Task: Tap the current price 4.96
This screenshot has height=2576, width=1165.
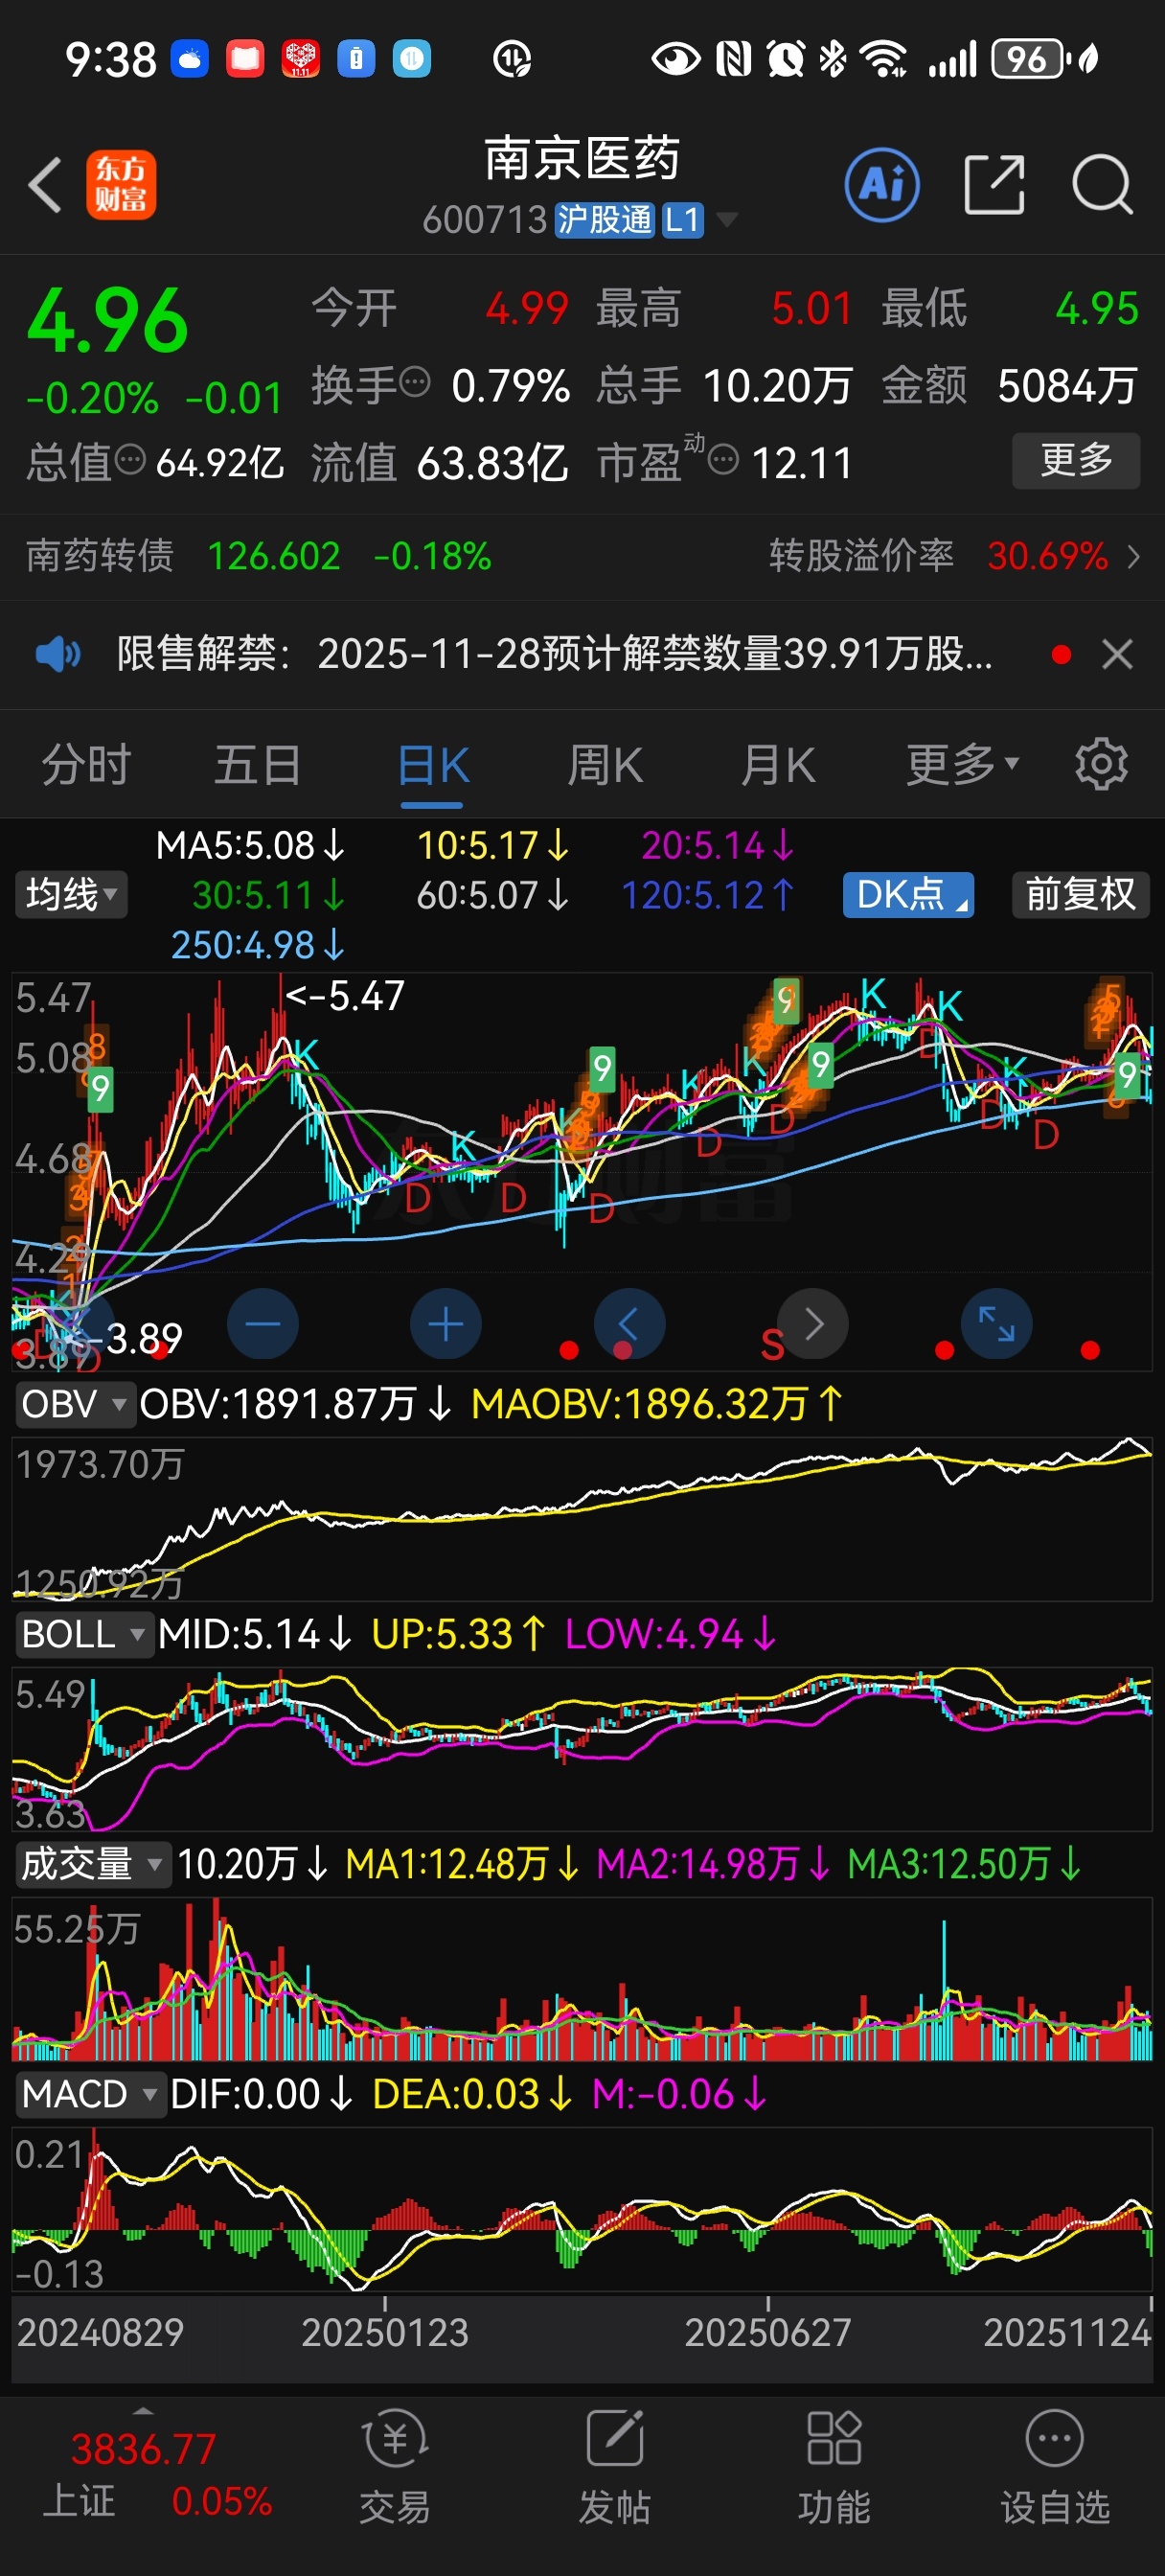Action: tap(108, 322)
